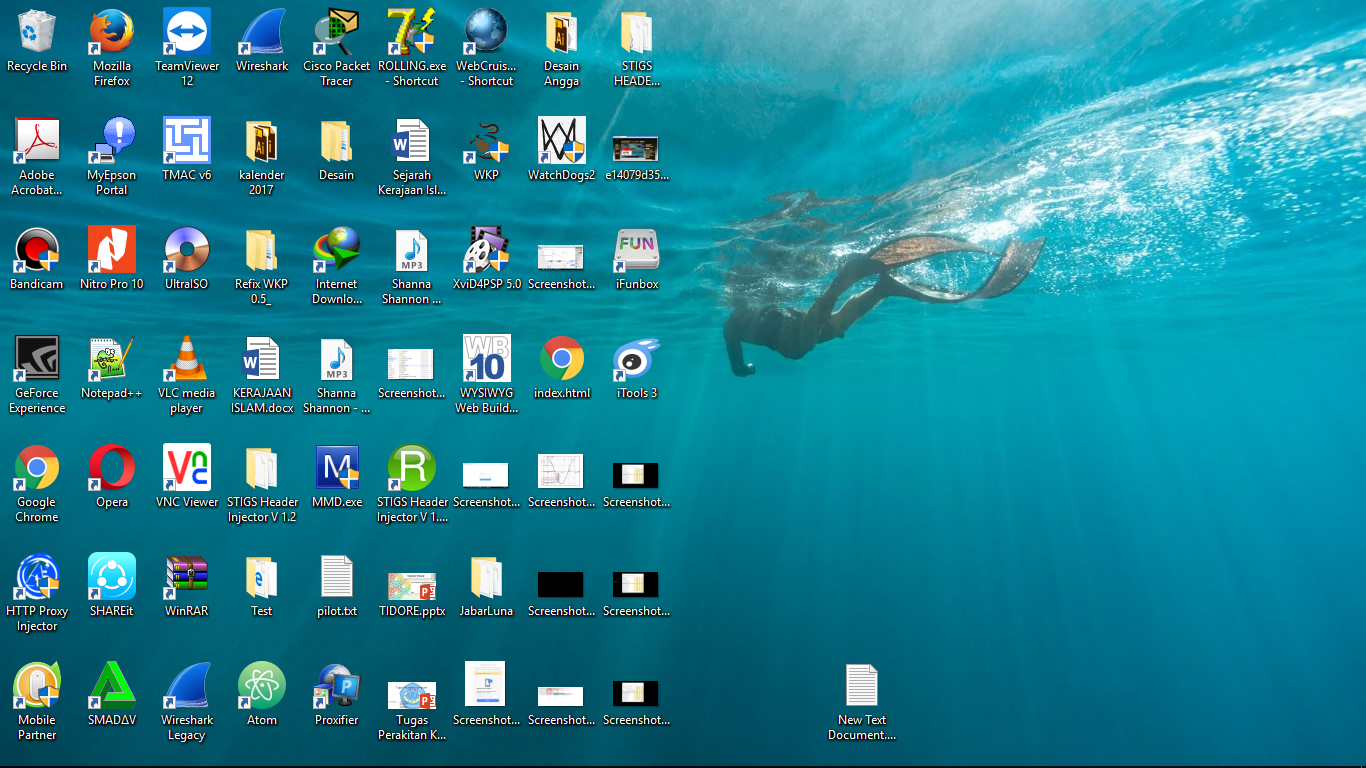Select the pilot.txt text file

pyautogui.click(x=337, y=577)
